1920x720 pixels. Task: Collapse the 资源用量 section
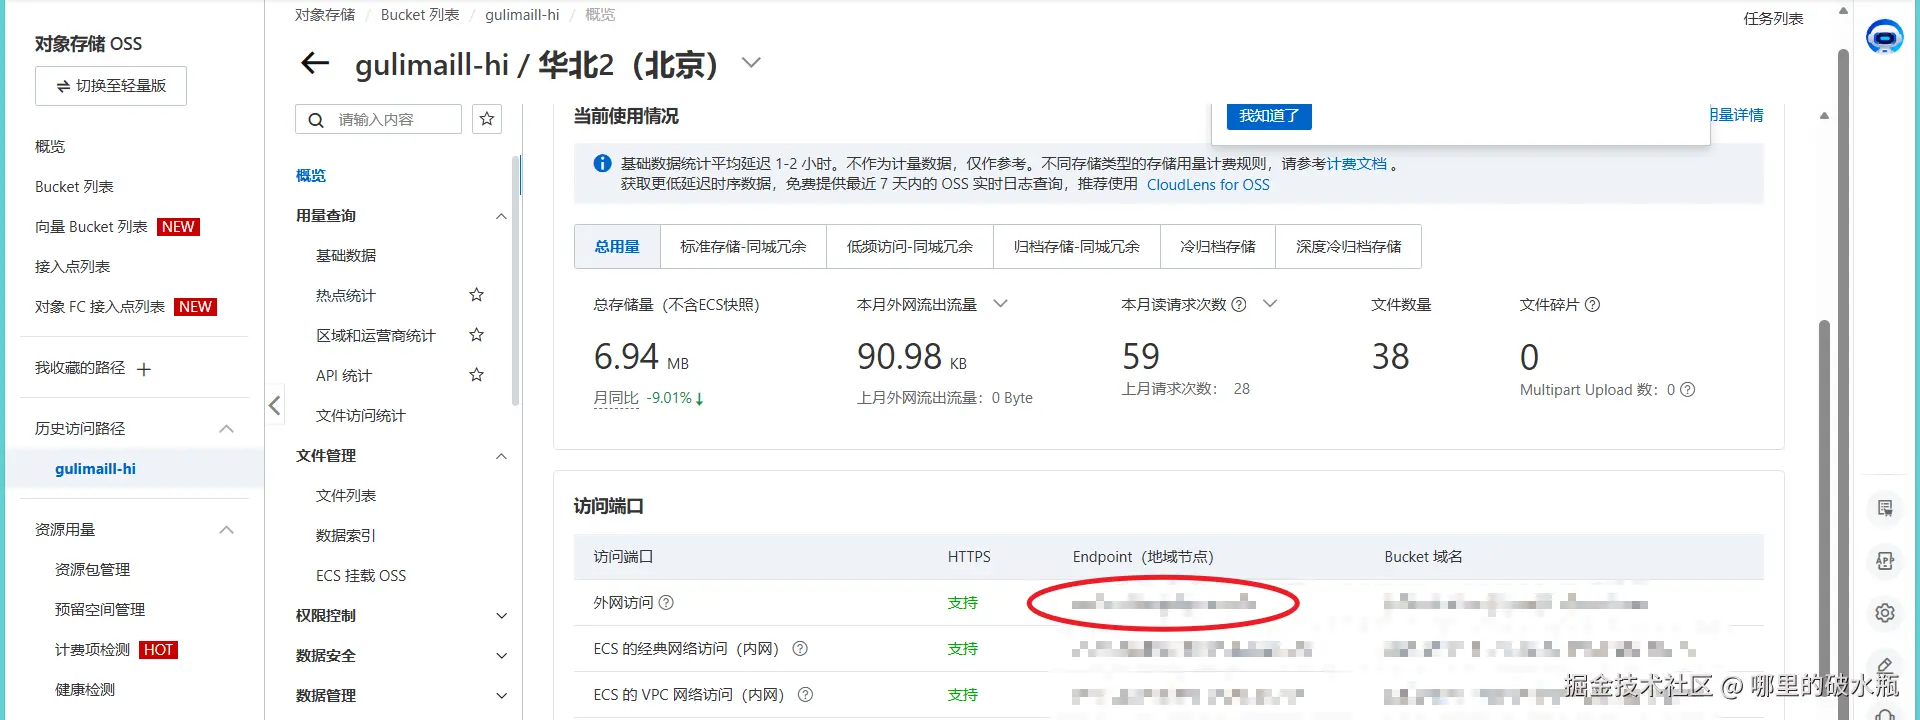(x=227, y=530)
